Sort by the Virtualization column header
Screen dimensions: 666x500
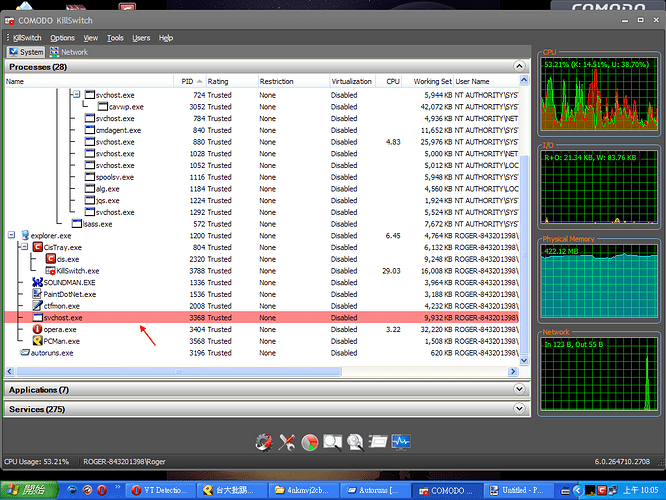tap(353, 81)
